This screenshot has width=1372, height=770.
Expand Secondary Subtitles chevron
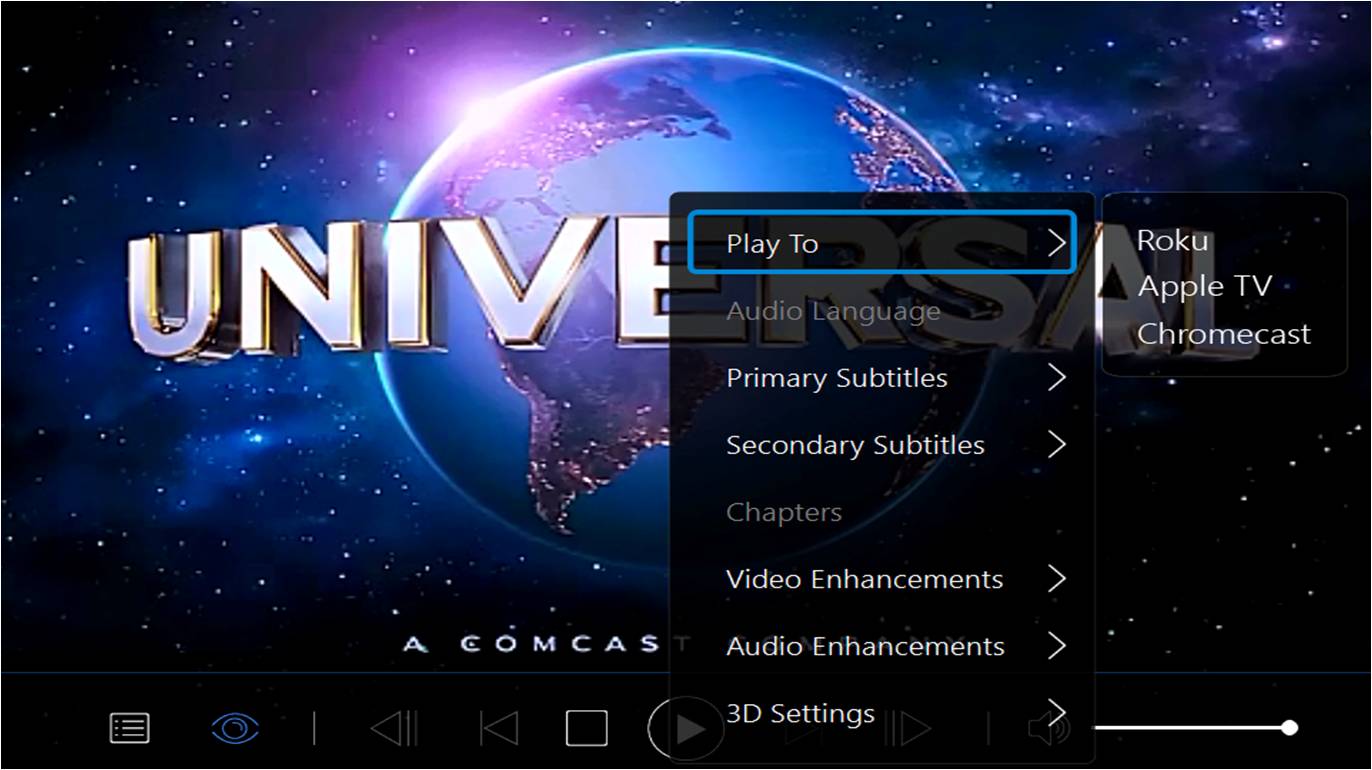pyautogui.click(x=1057, y=445)
